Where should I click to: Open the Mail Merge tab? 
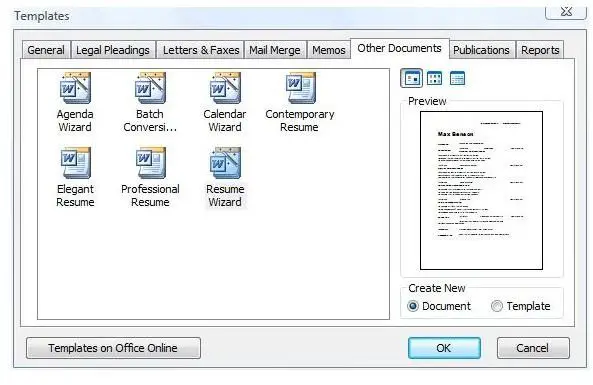(x=275, y=50)
